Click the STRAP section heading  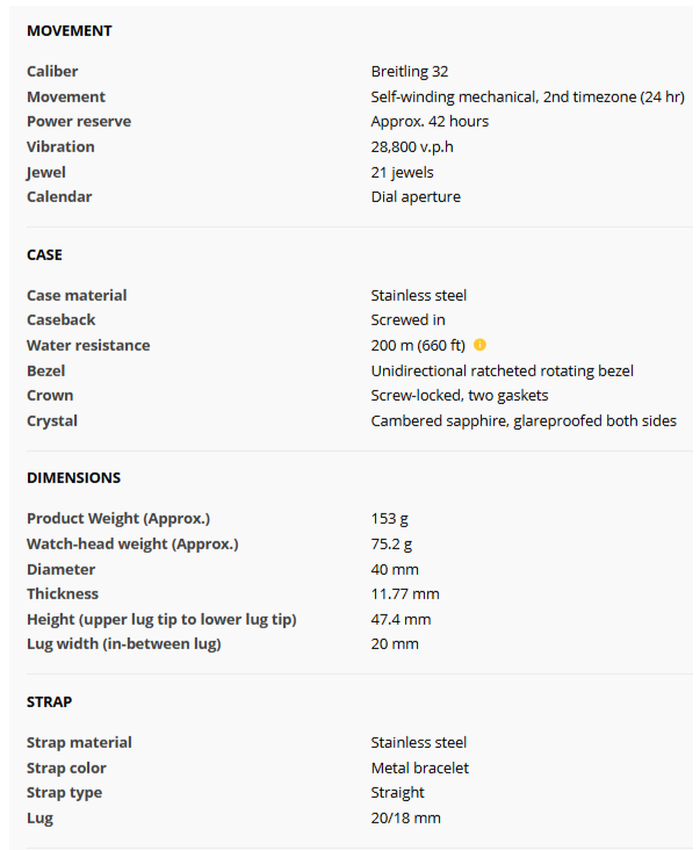pyautogui.click(x=49, y=702)
